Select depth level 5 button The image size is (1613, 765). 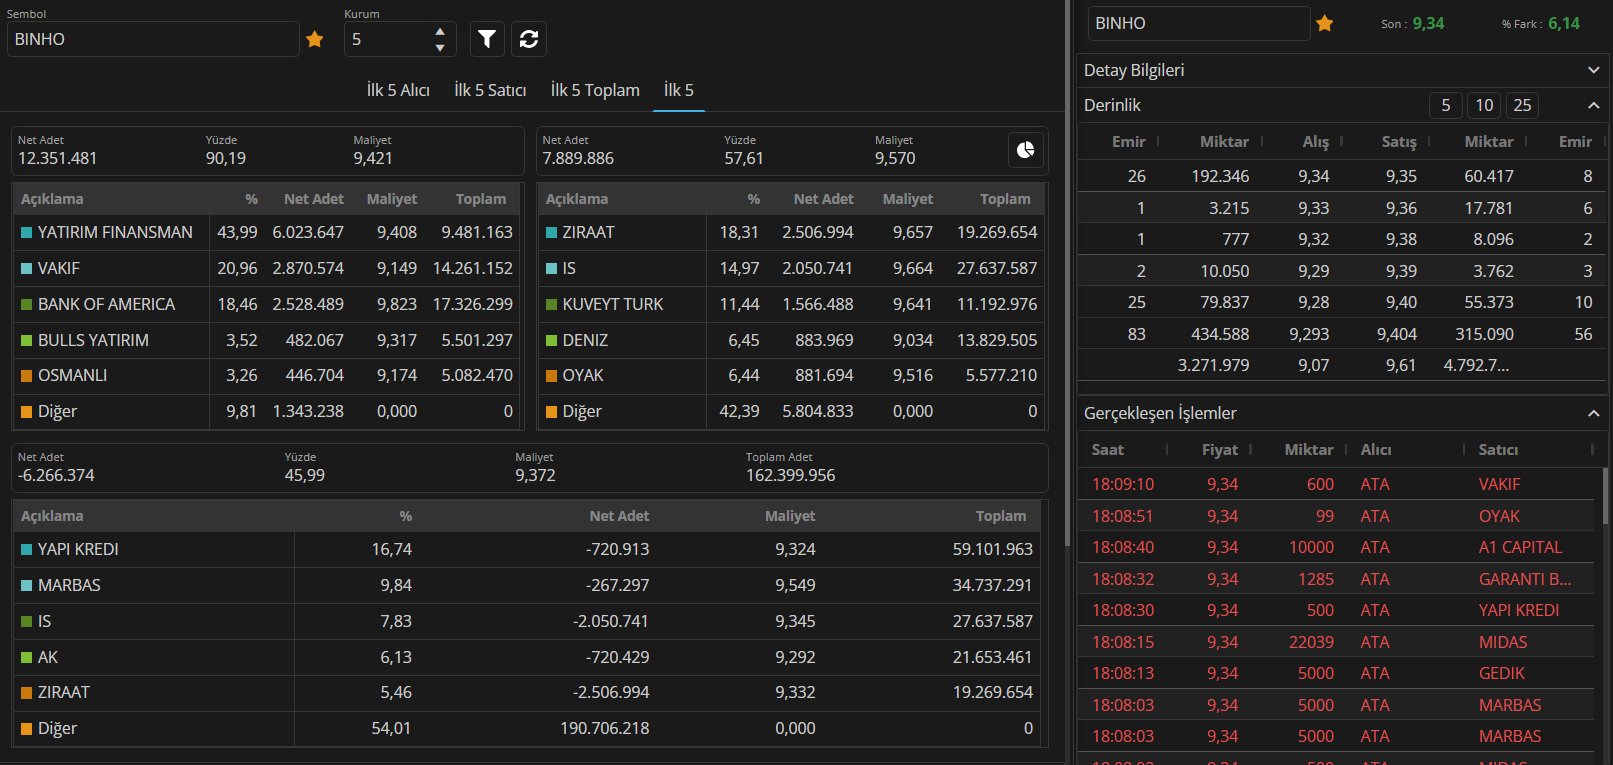click(x=1445, y=105)
